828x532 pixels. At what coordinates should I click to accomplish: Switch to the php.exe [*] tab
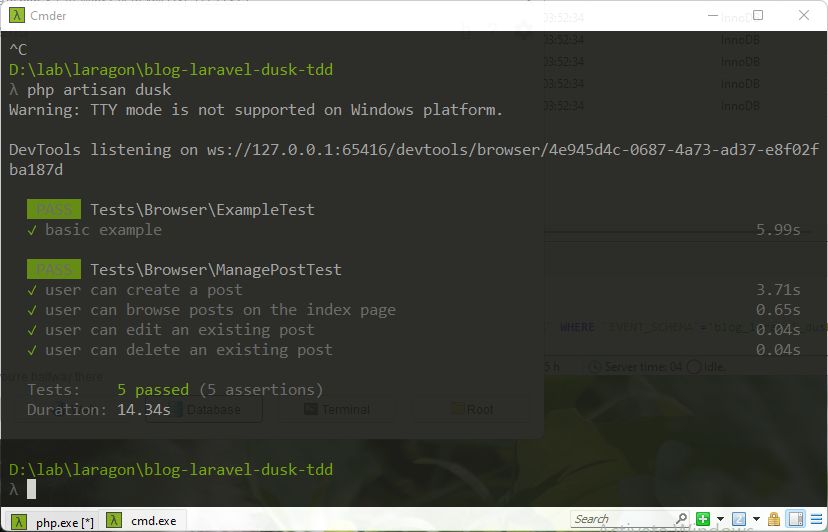[52, 521]
